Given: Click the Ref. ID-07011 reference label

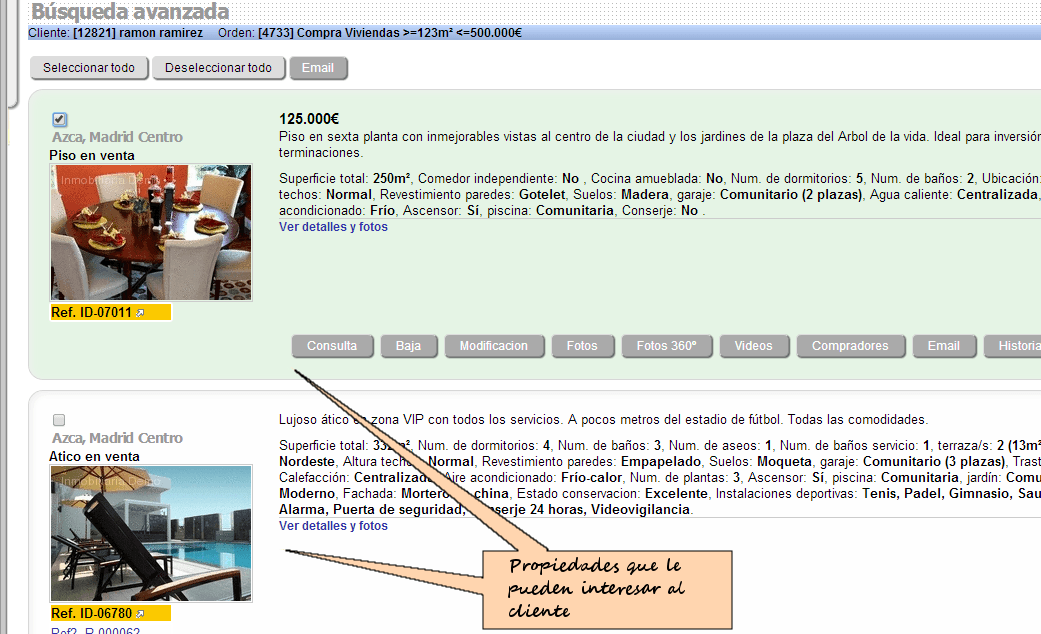Looking at the screenshot, I should point(91,313).
